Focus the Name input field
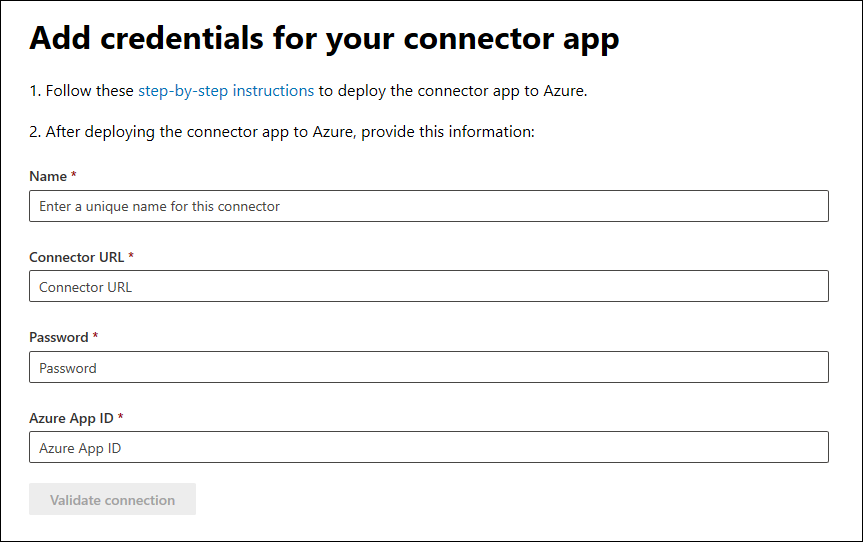 [429, 206]
